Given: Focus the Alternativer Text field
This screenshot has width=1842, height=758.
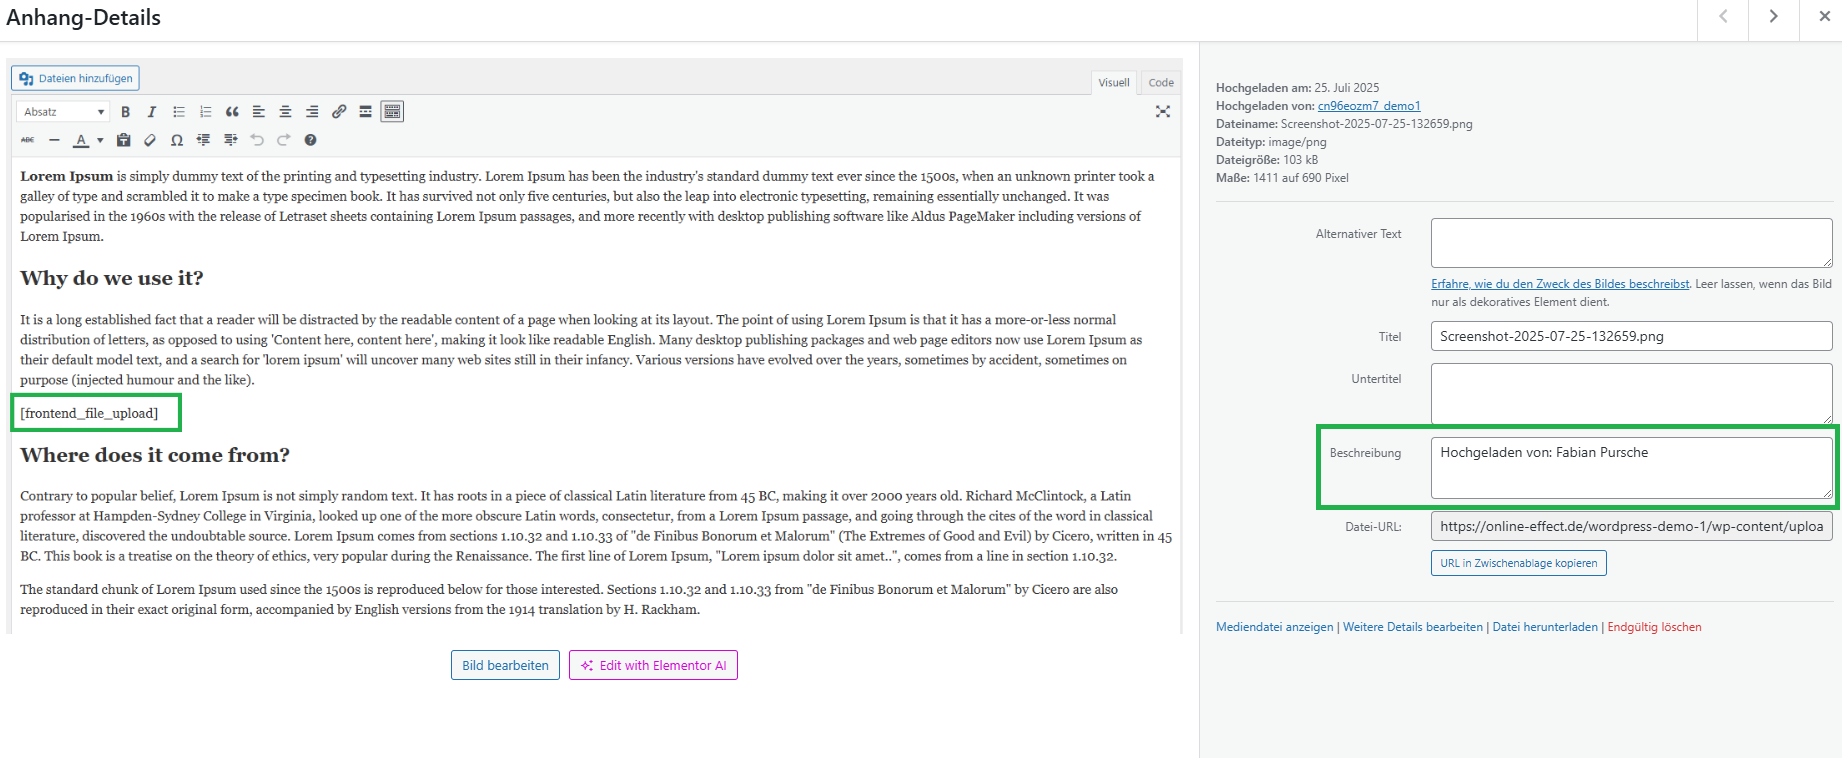Looking at the screenshot, I should 1631,243.
